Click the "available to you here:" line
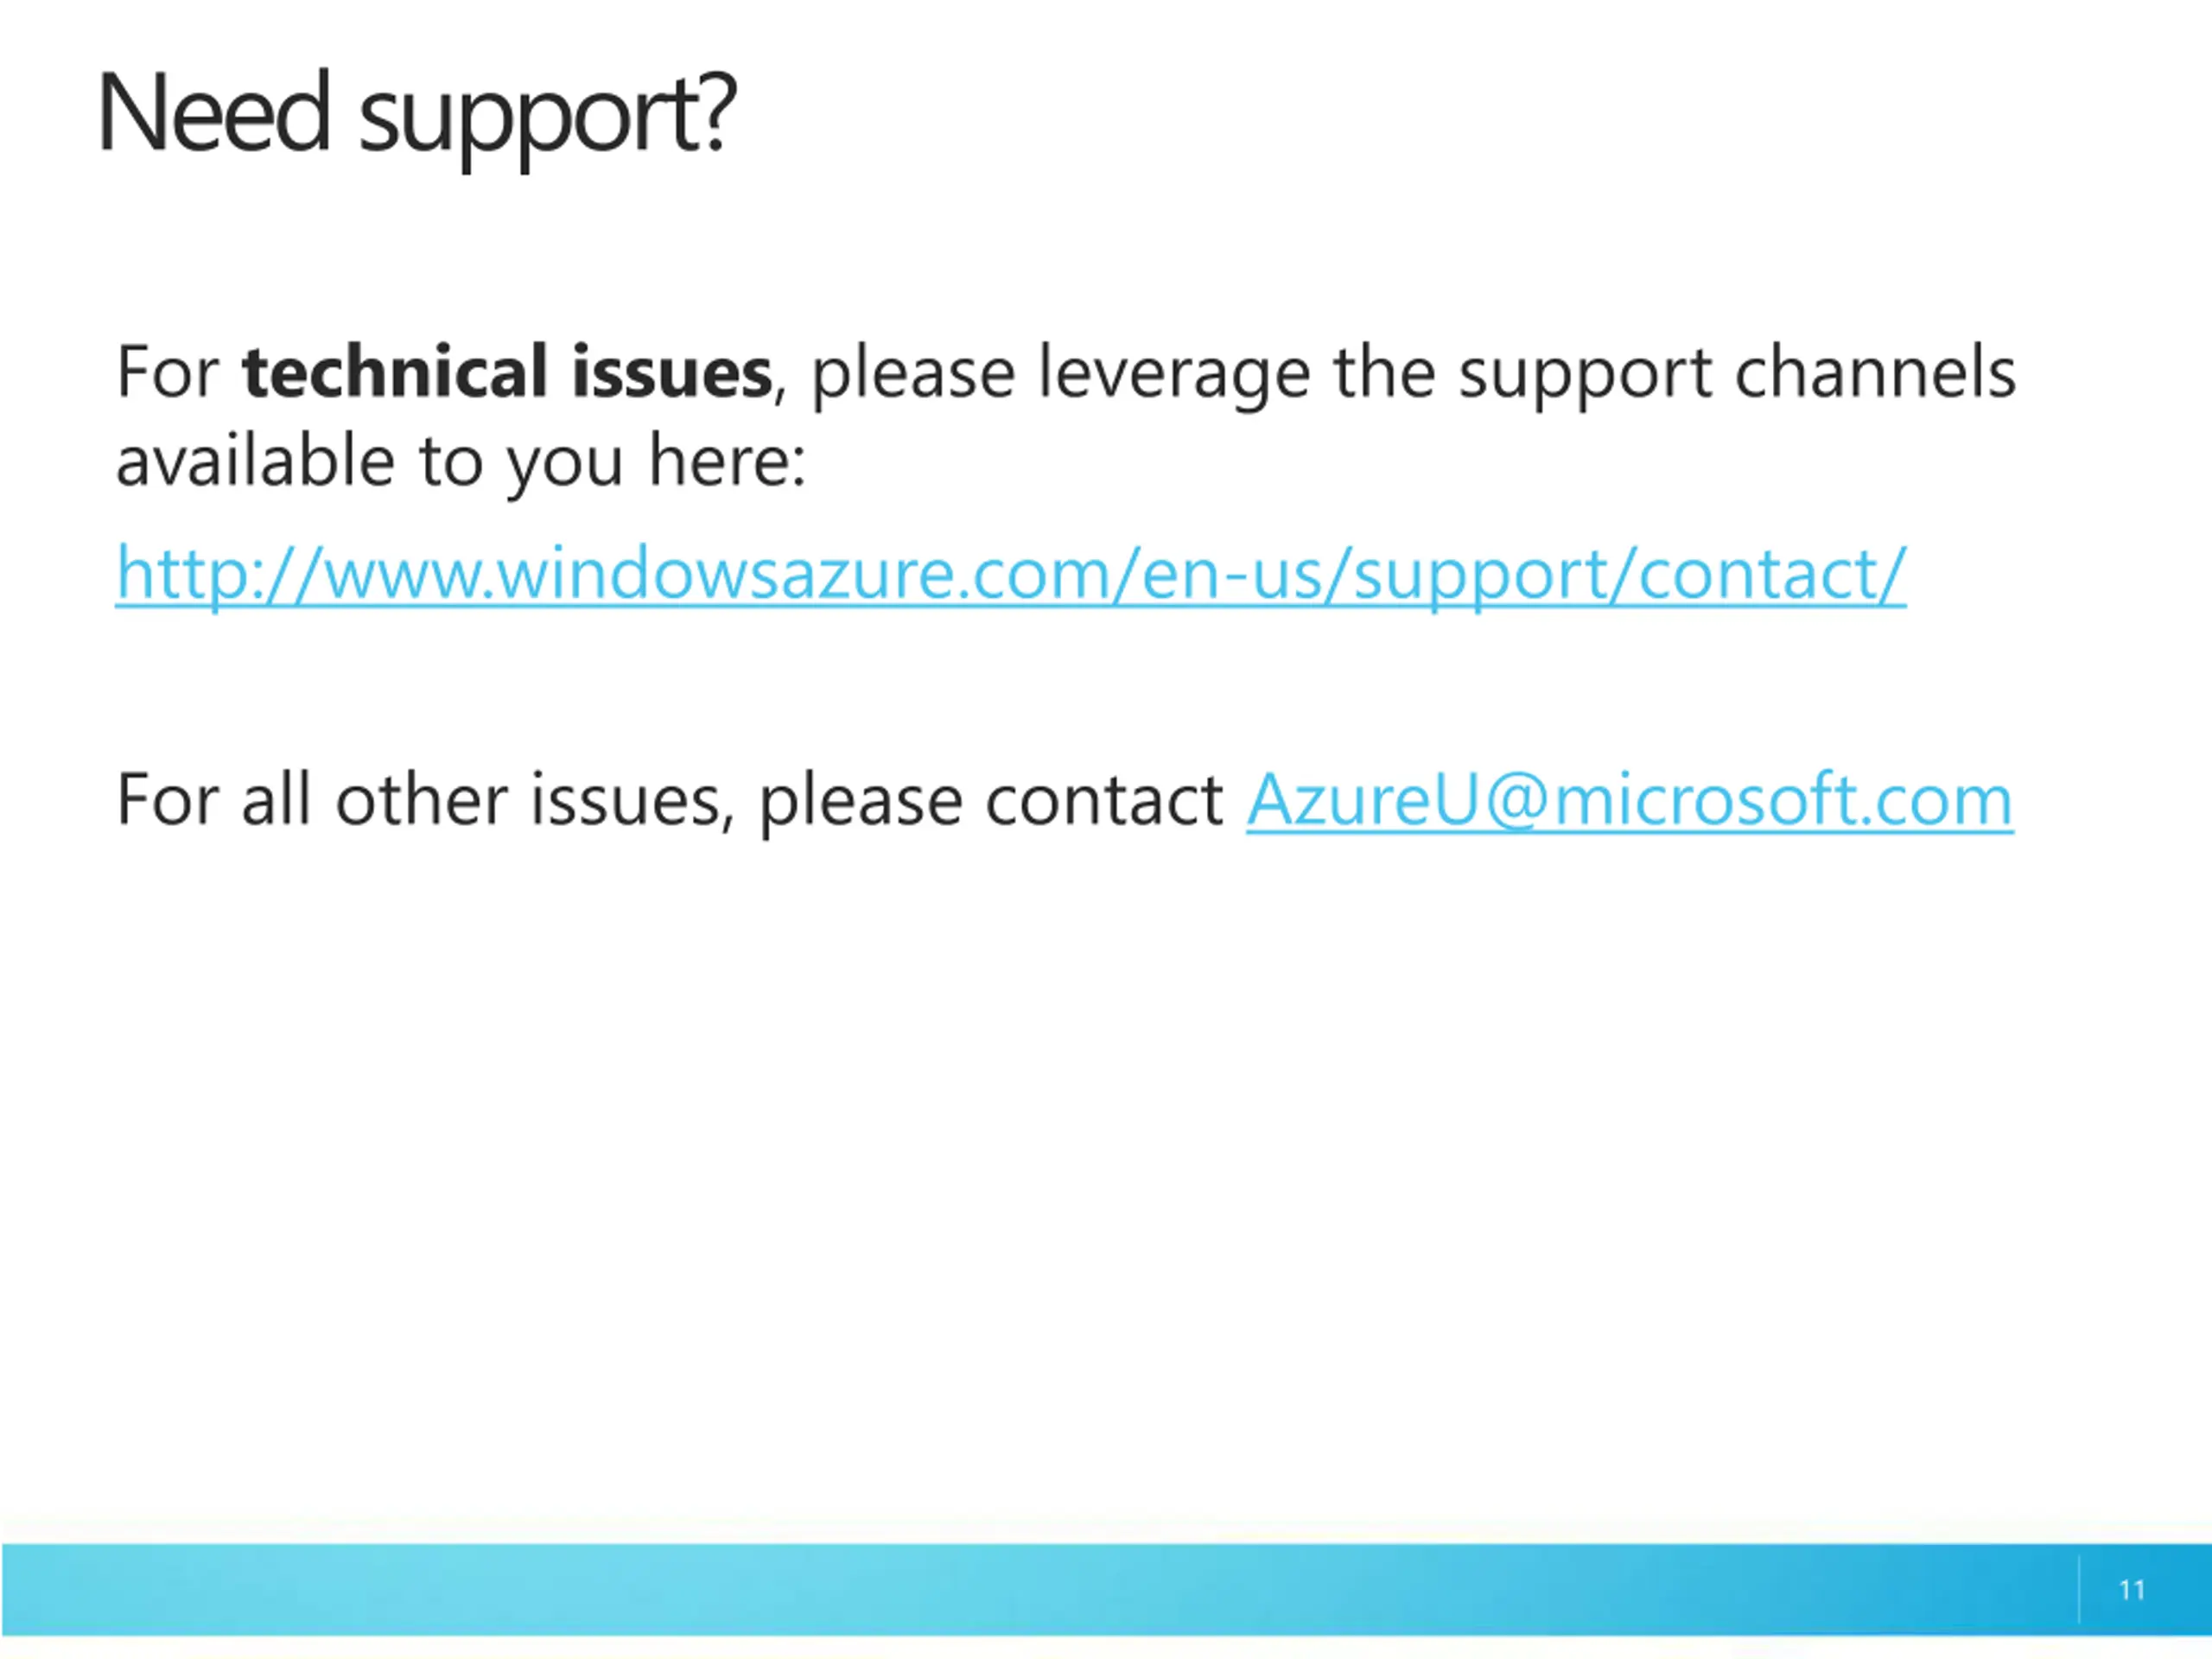2212x1659 pixels. pos(461,462)
